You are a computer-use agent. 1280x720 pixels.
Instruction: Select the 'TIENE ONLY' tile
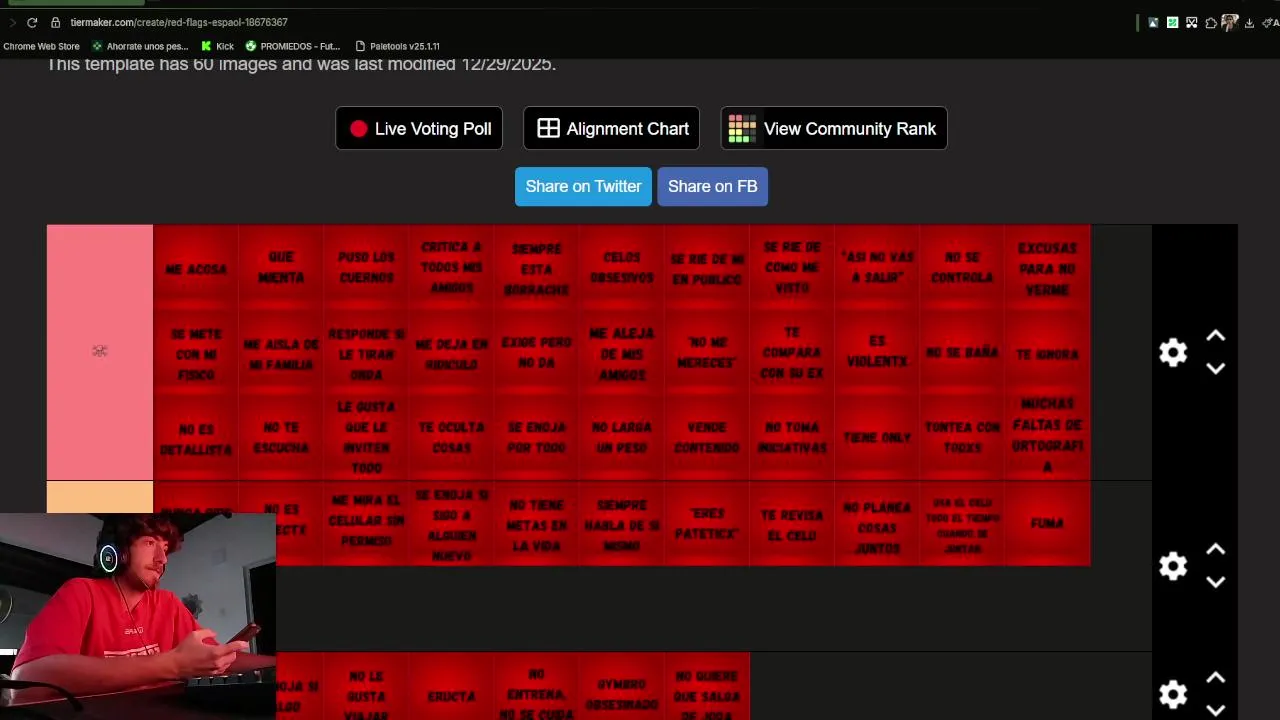click(877, 438)
